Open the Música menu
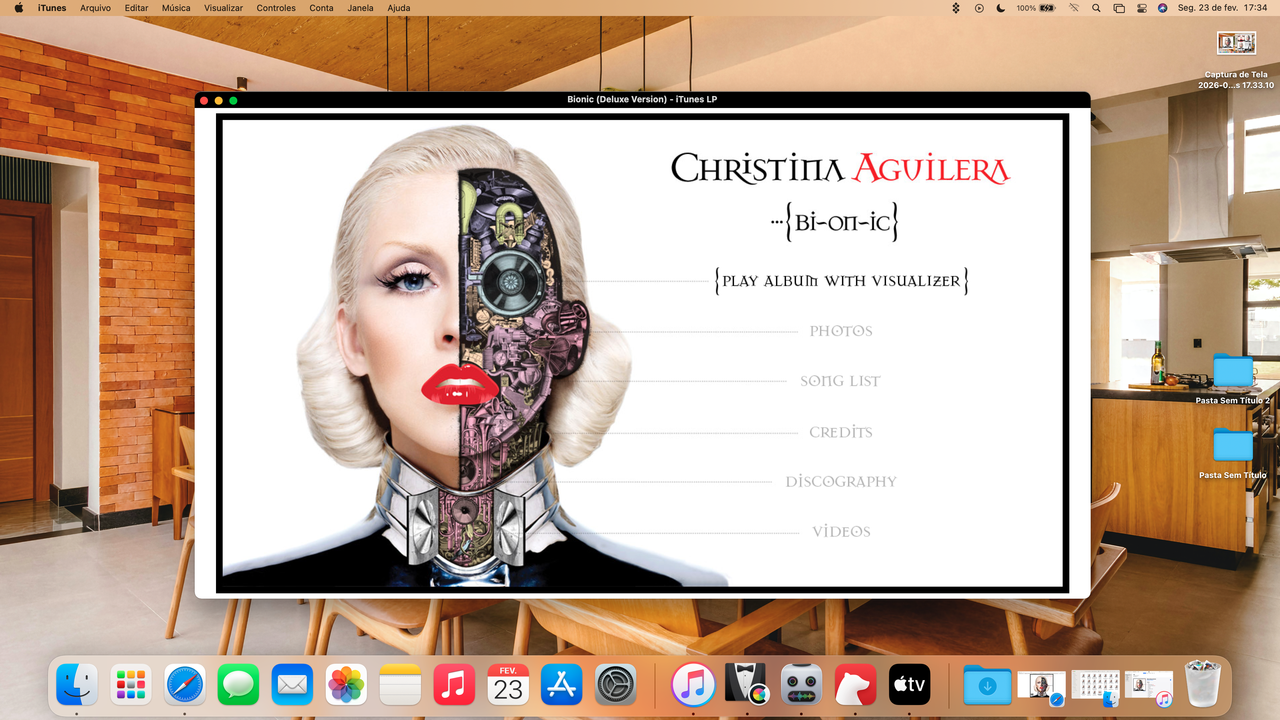 (x=176, y=8)
